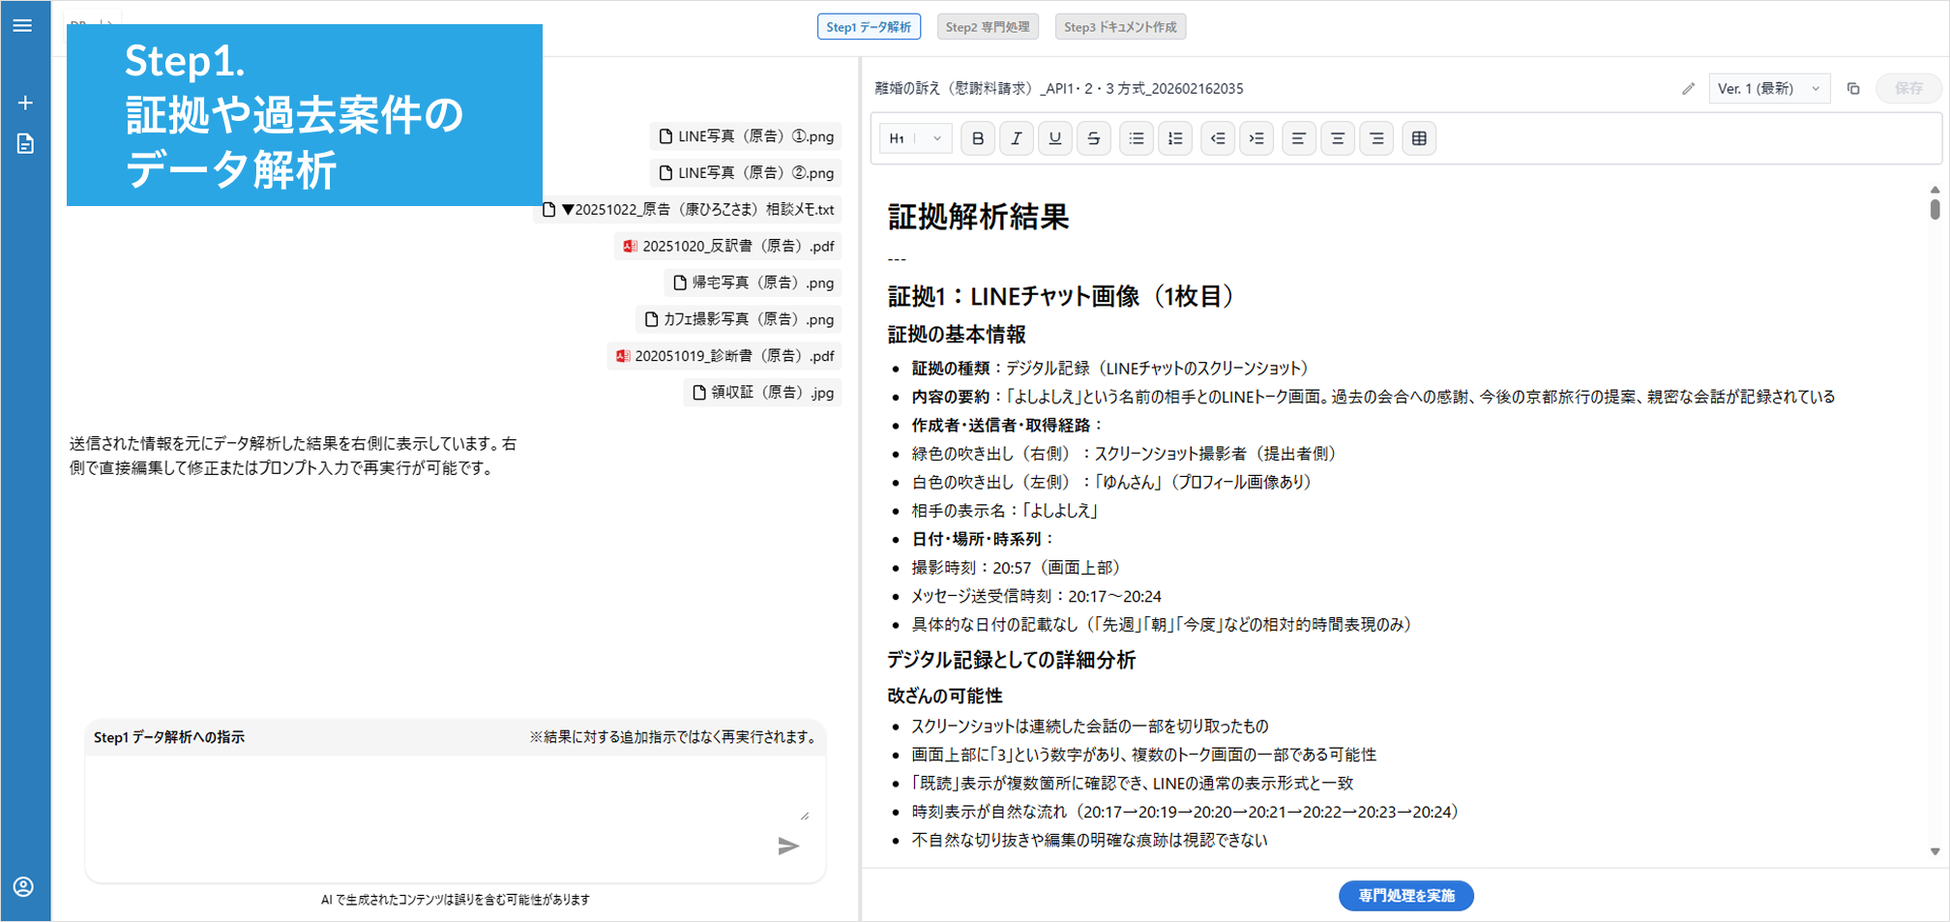Send the instruction with paper plane icon
The height and width of the screenshot is (922, 1950).
pos(788,846)
